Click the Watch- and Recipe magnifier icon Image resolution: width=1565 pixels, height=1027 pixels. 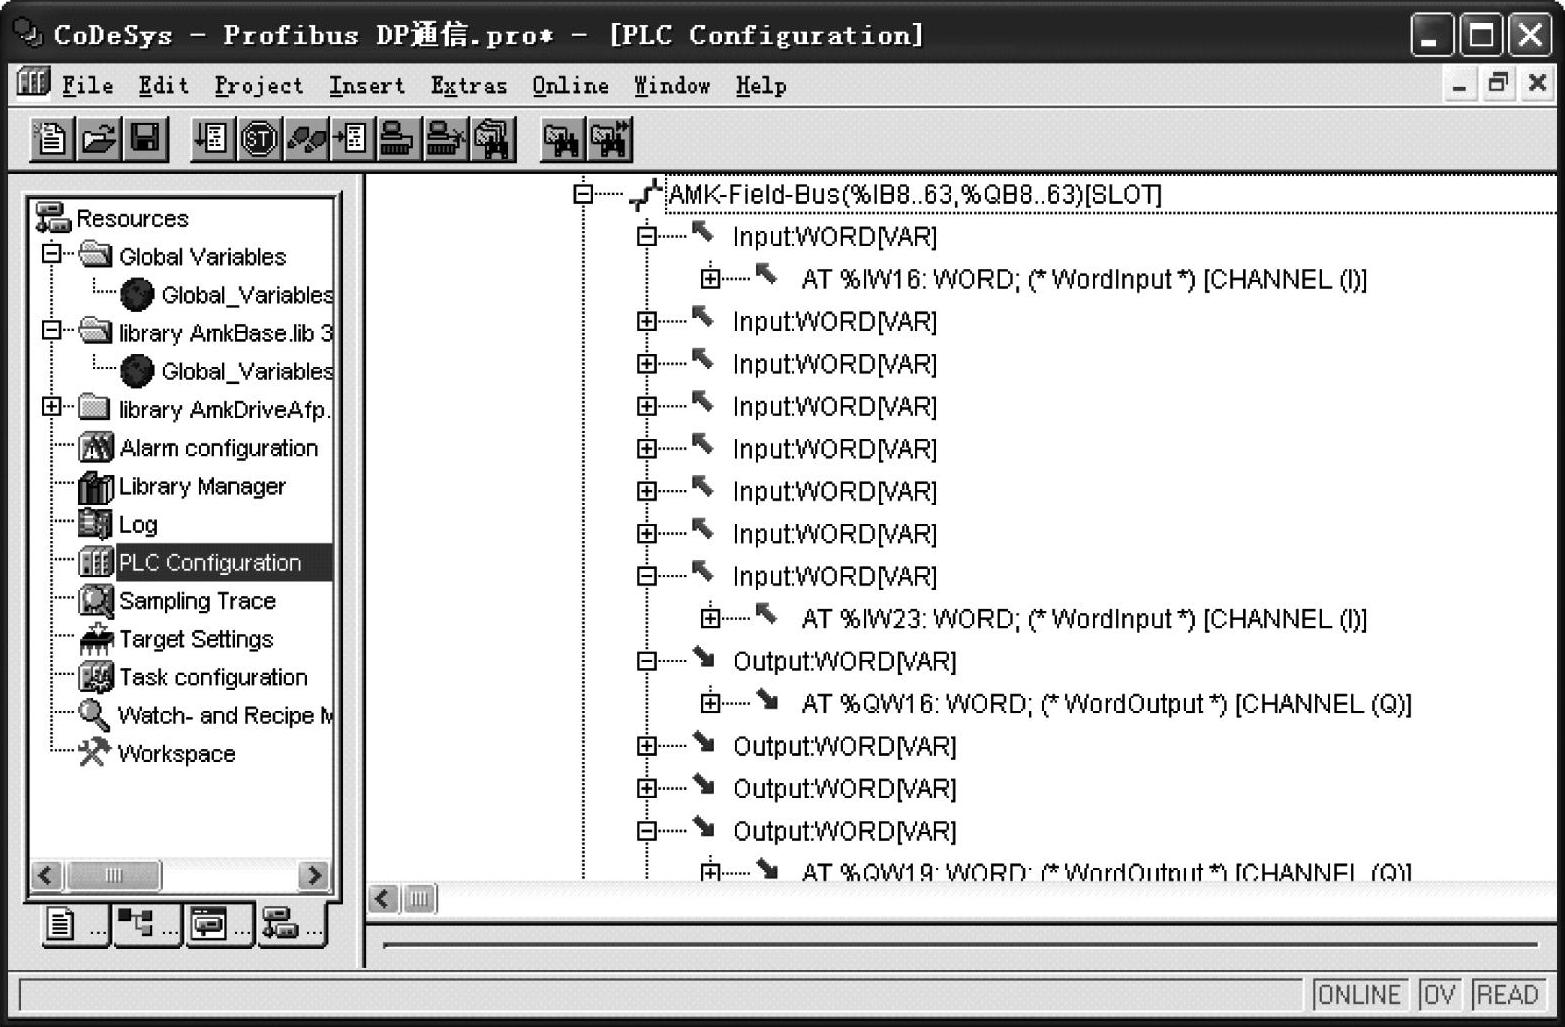pyautogui.click(x=94, y=715)
